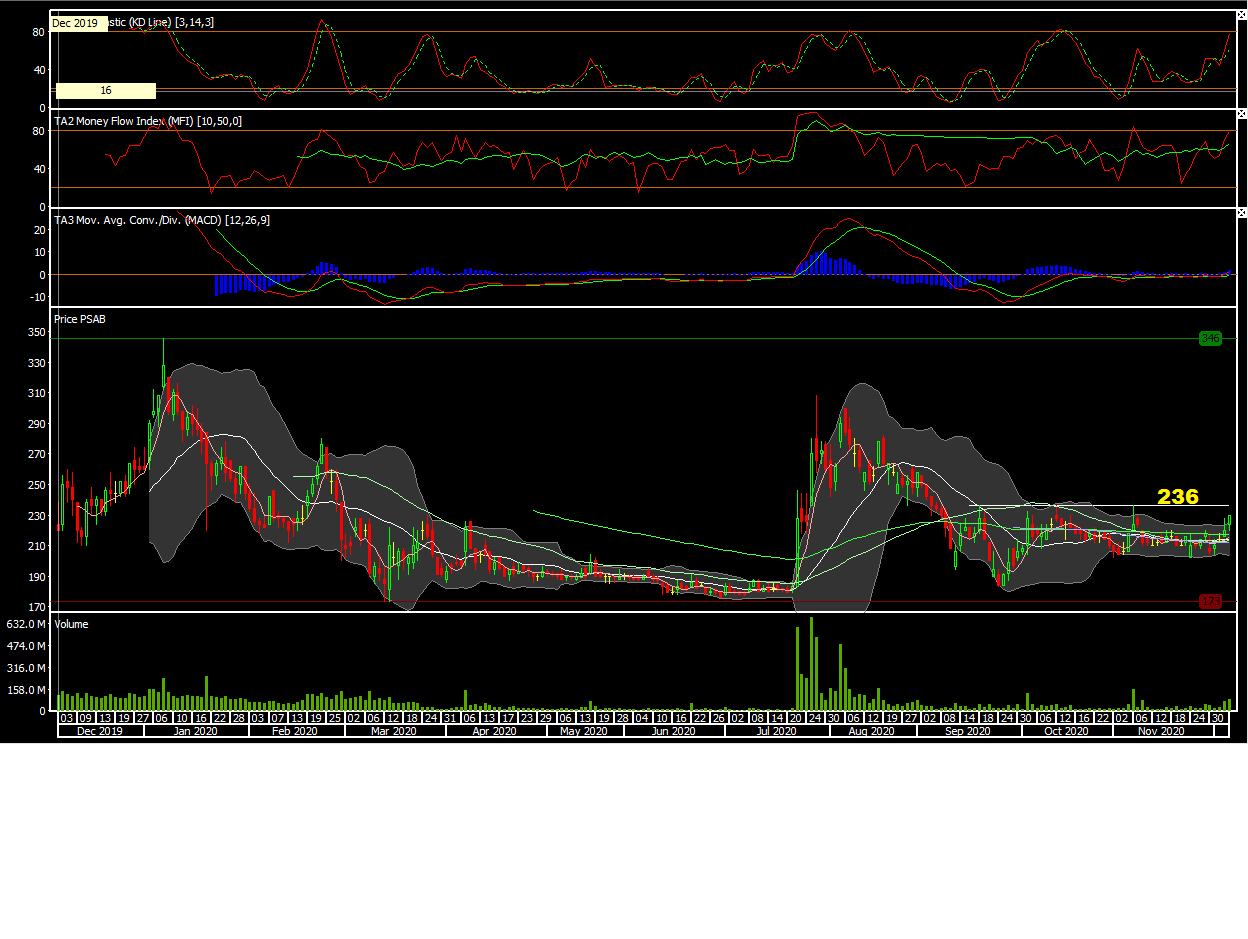Close the TA2 Money Flow Index panel
The width and height of the screenshot is (1248, 939).
pyautogui.click(x=1242, y=115)
